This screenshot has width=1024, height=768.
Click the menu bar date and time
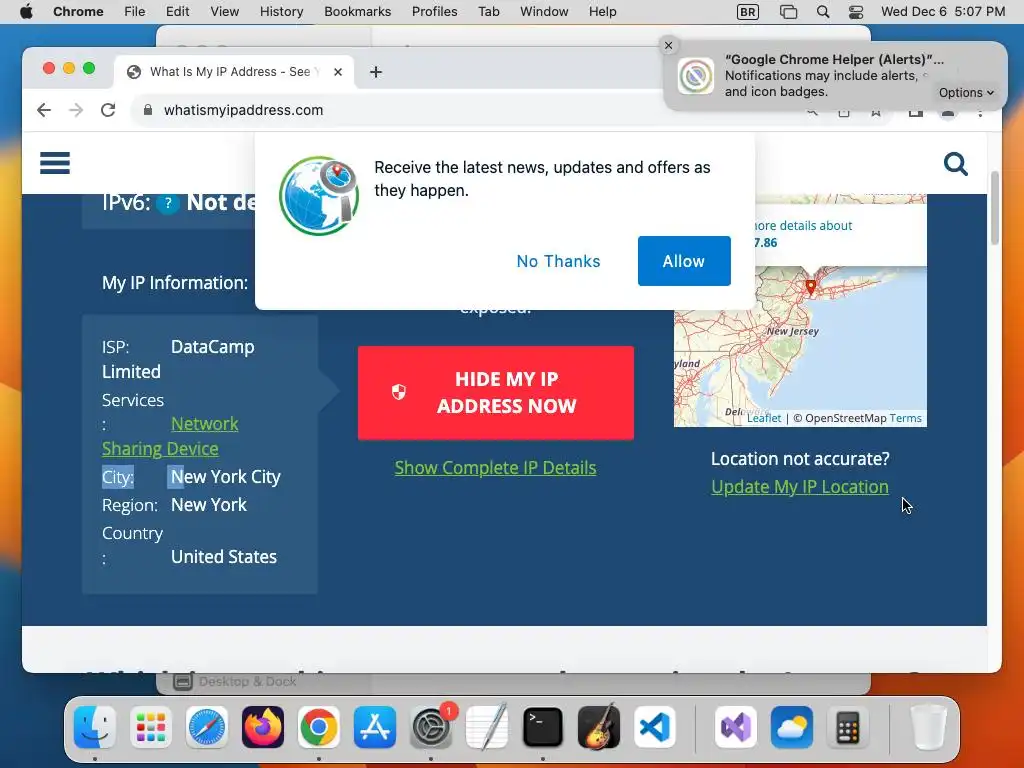(x=942, y=12)
